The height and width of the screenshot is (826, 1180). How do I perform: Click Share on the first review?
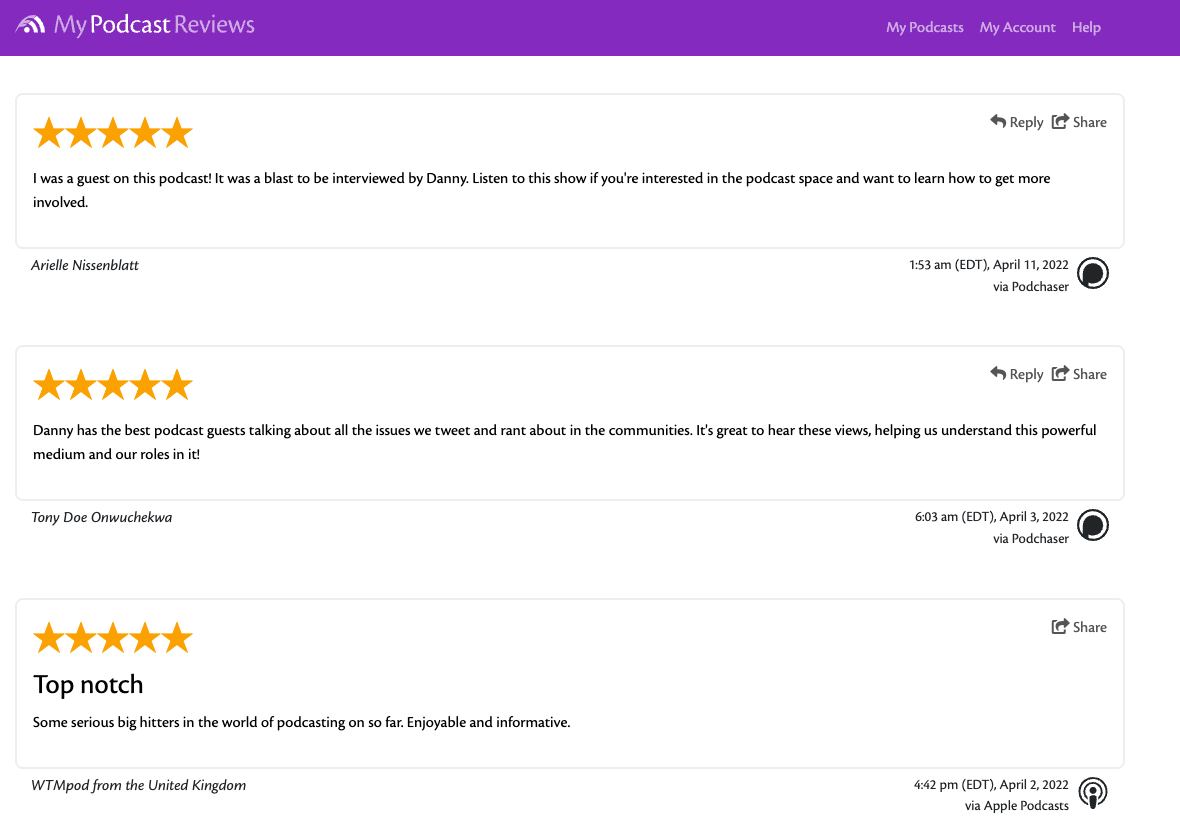click(1088, 121)
